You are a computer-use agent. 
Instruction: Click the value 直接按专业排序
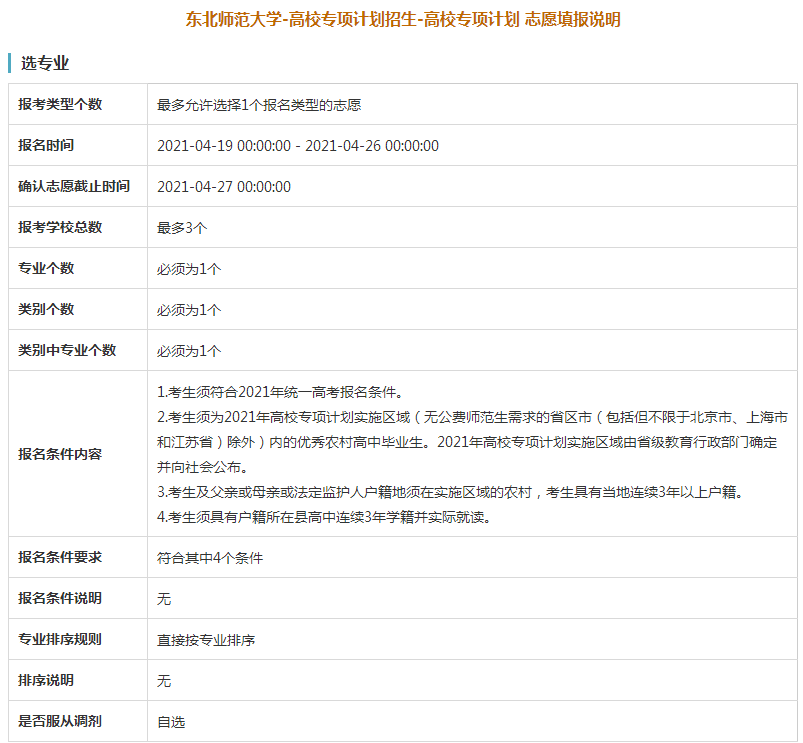206,640
